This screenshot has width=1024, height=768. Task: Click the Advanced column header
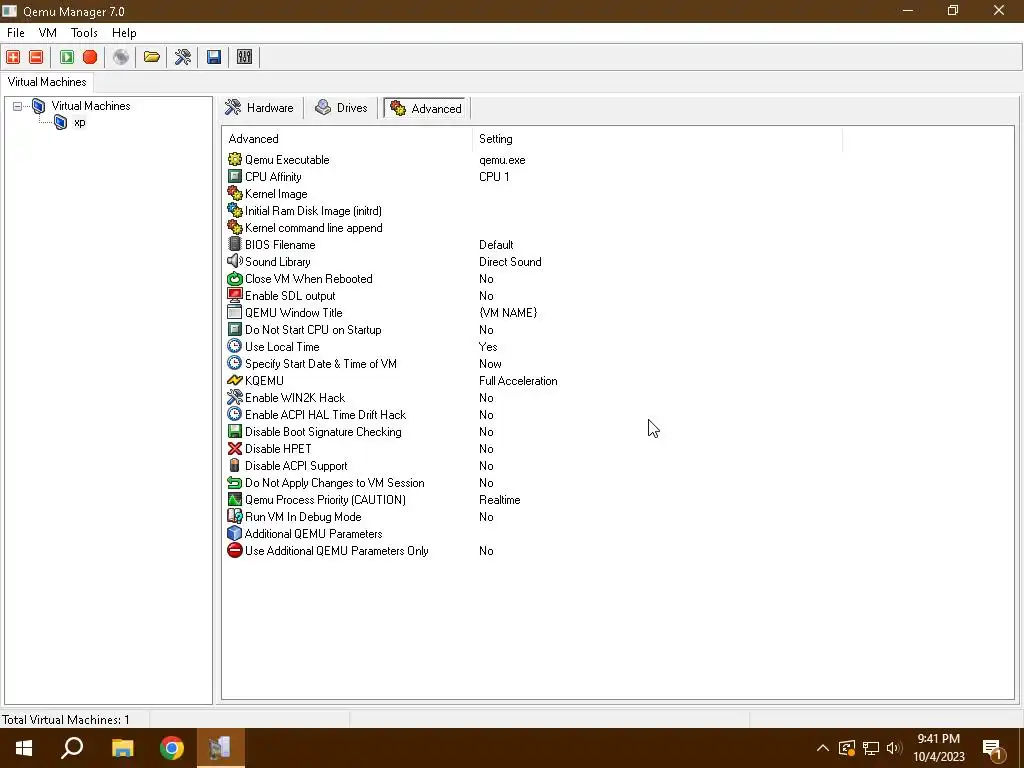point(347,138)
